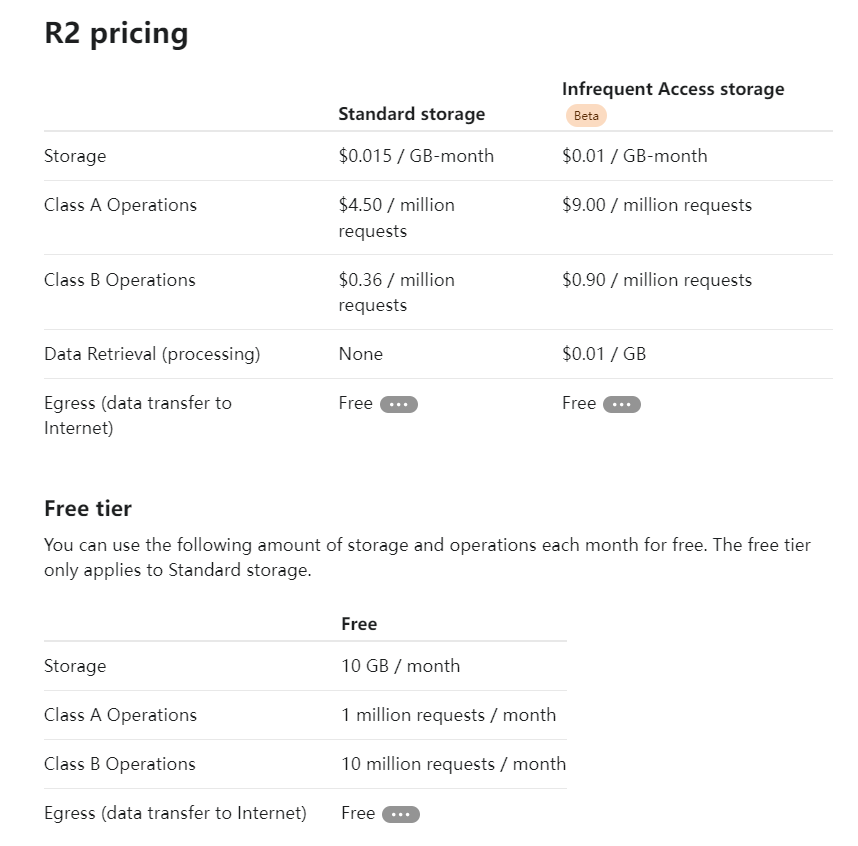858x846 pixels.
Task: Click the $0.36 / million requests price
Action: tap(397, 292)
